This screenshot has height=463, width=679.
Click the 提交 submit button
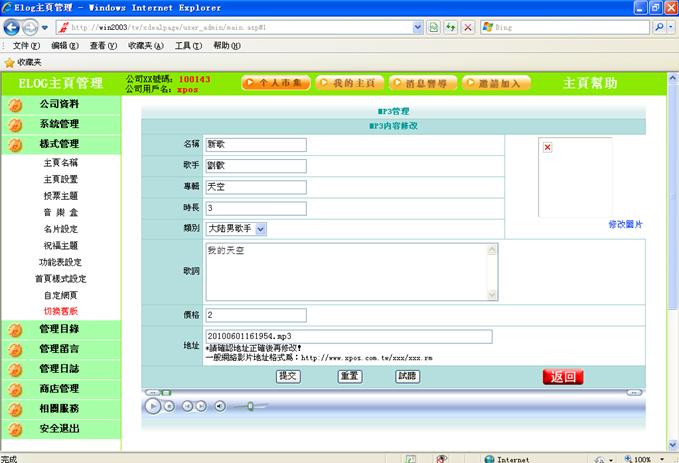point(288,377)
